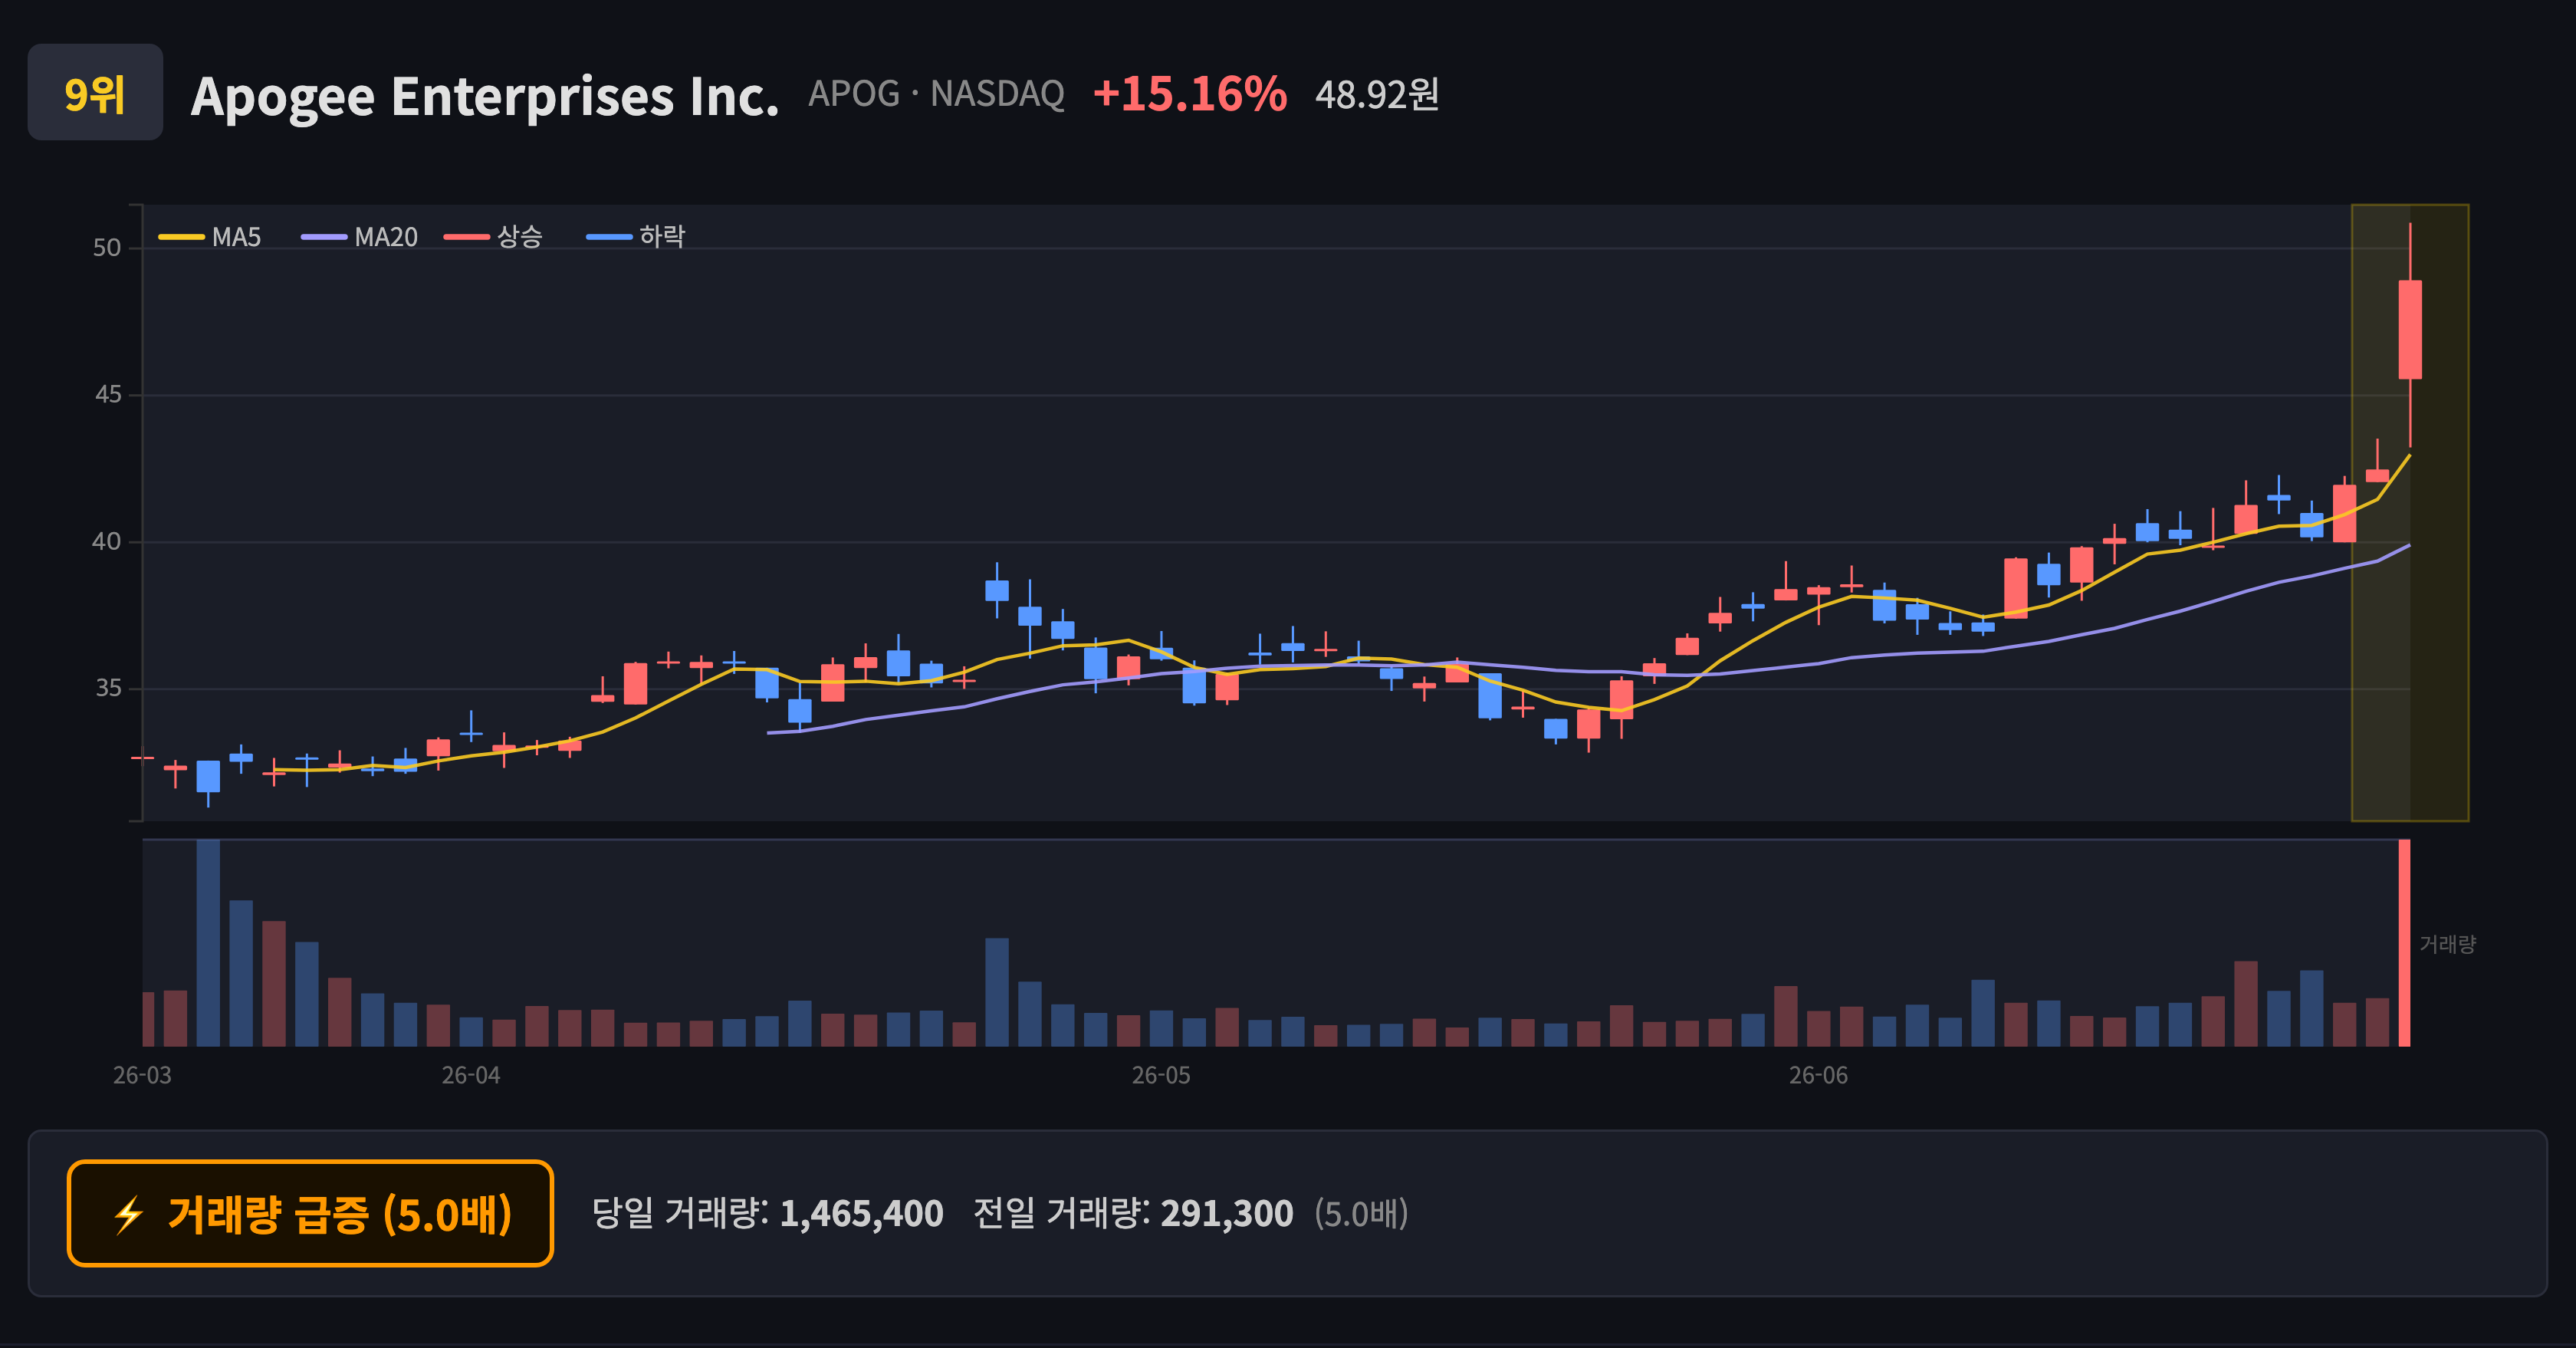Click the 26-06 date axis label
Screen dimensions: 2576x1348
(1818, 1076)
